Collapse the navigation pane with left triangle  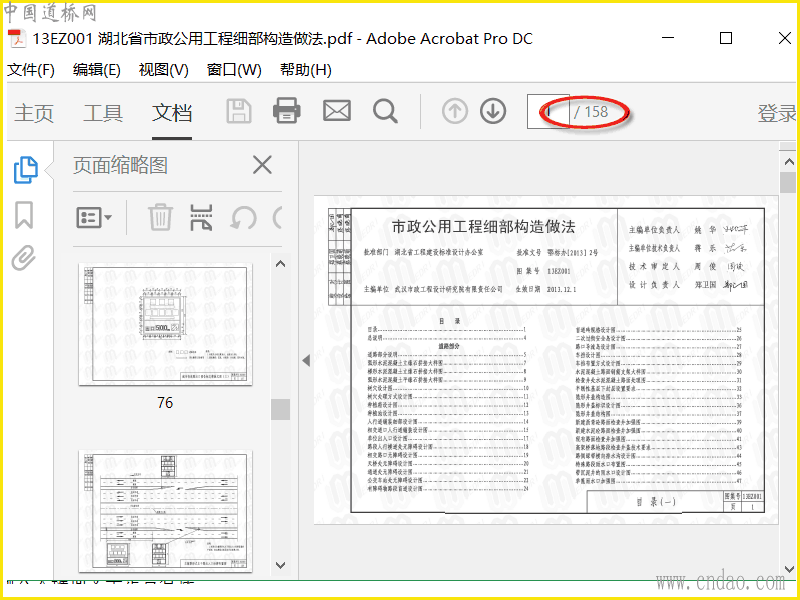tap(306, 361)
